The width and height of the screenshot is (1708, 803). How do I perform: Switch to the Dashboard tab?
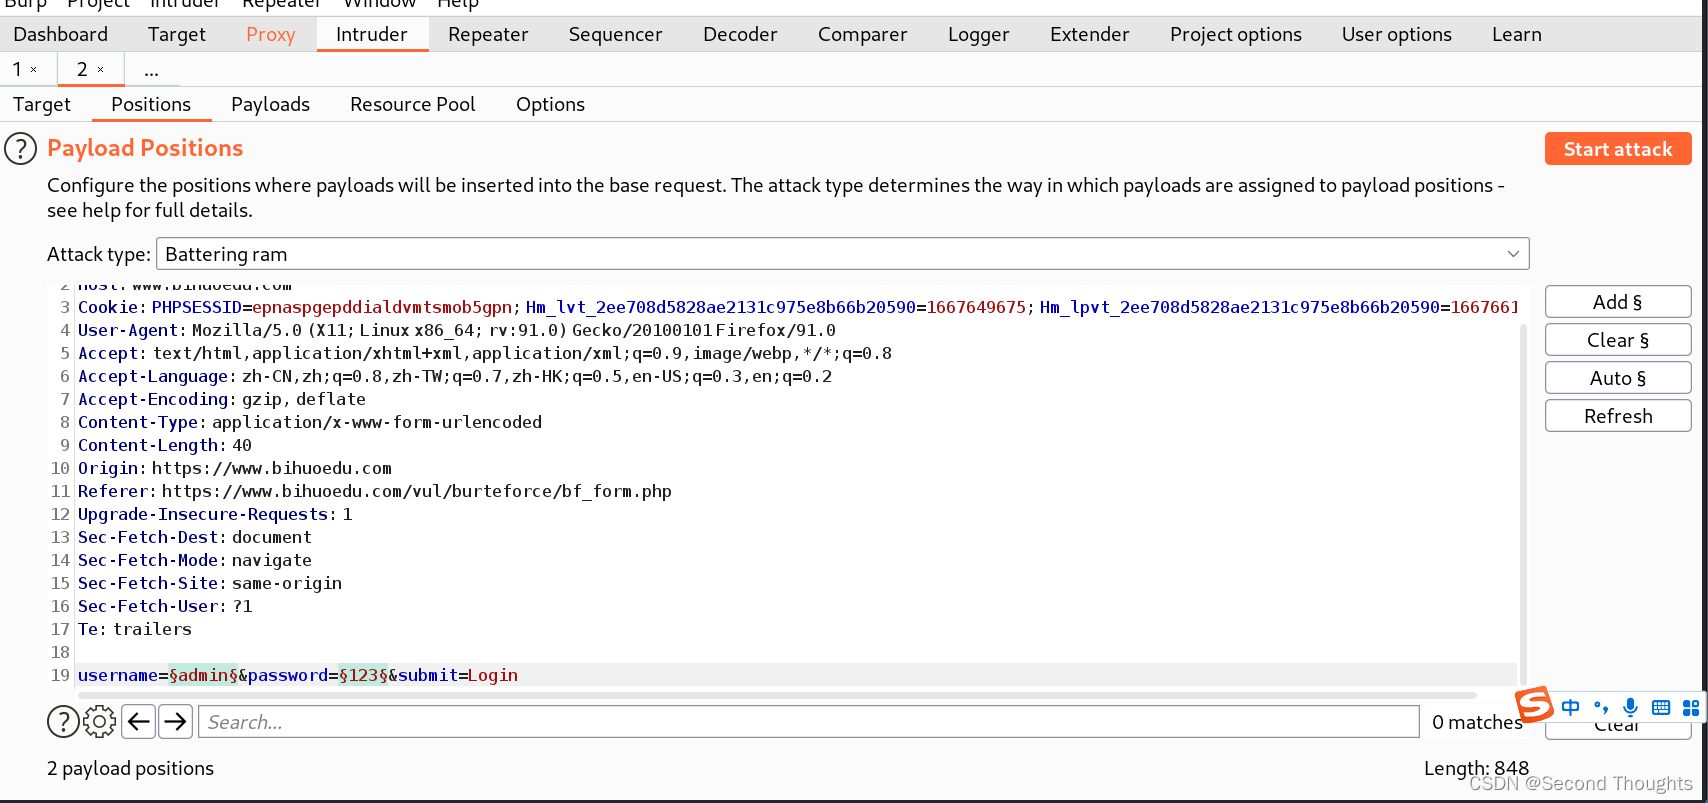click(61, 34)
